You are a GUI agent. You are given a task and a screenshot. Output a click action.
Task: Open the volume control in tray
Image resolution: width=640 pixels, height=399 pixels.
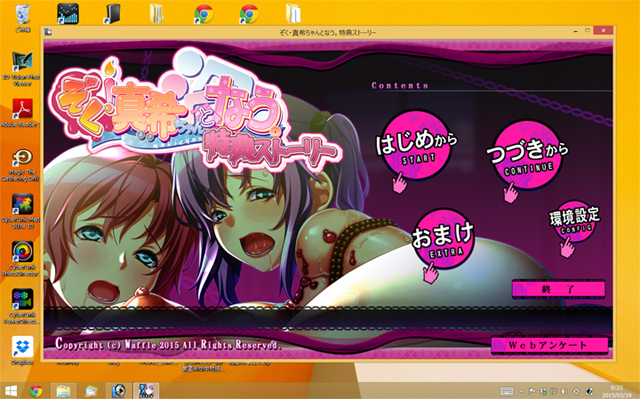565,391
